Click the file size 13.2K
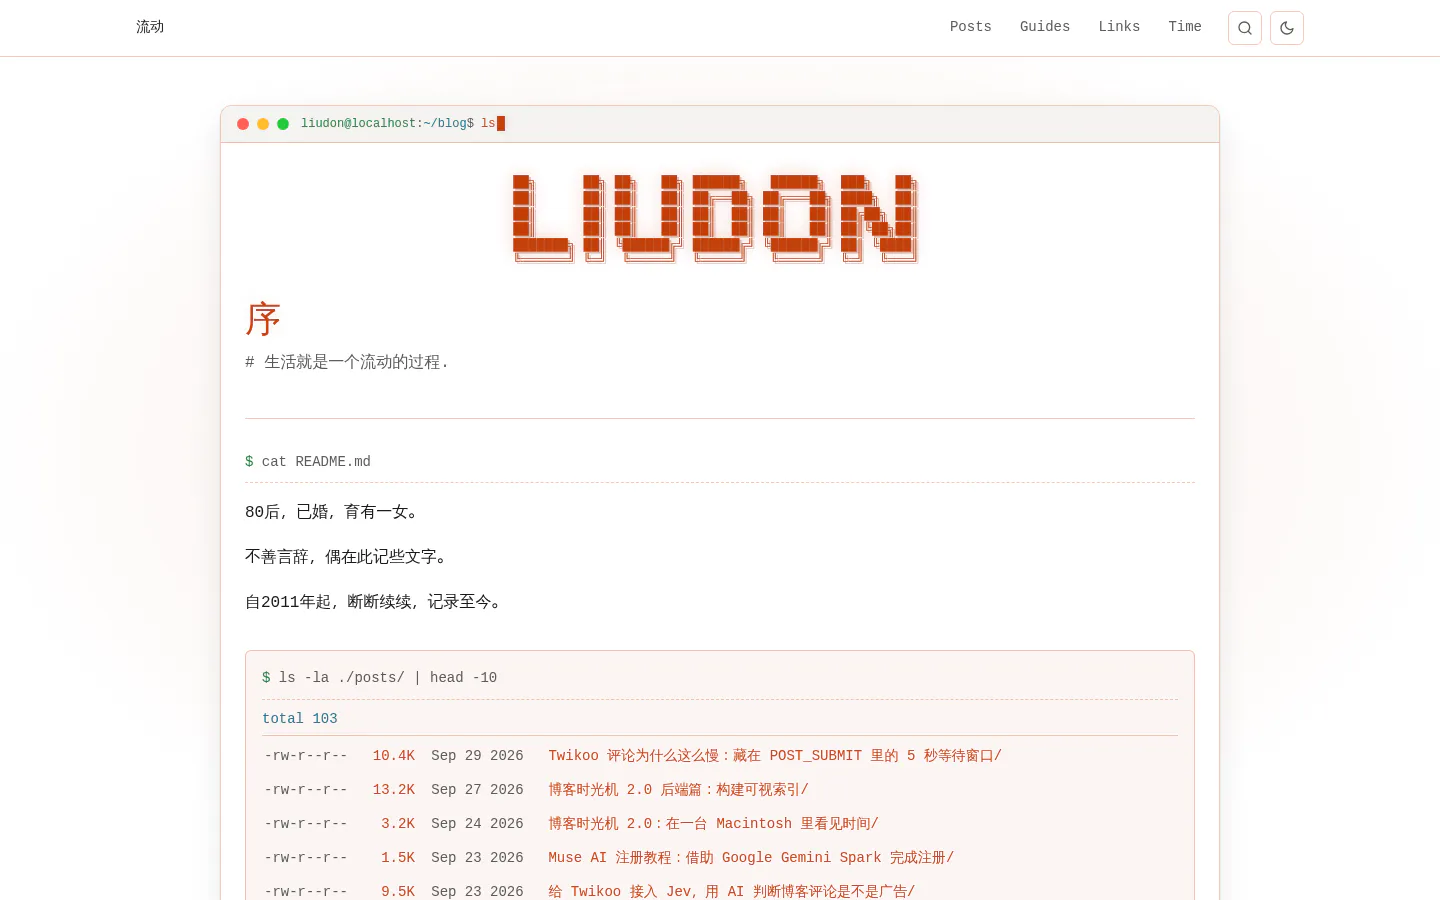Viewport: 1440px width, 900px height. coord(394,790)
